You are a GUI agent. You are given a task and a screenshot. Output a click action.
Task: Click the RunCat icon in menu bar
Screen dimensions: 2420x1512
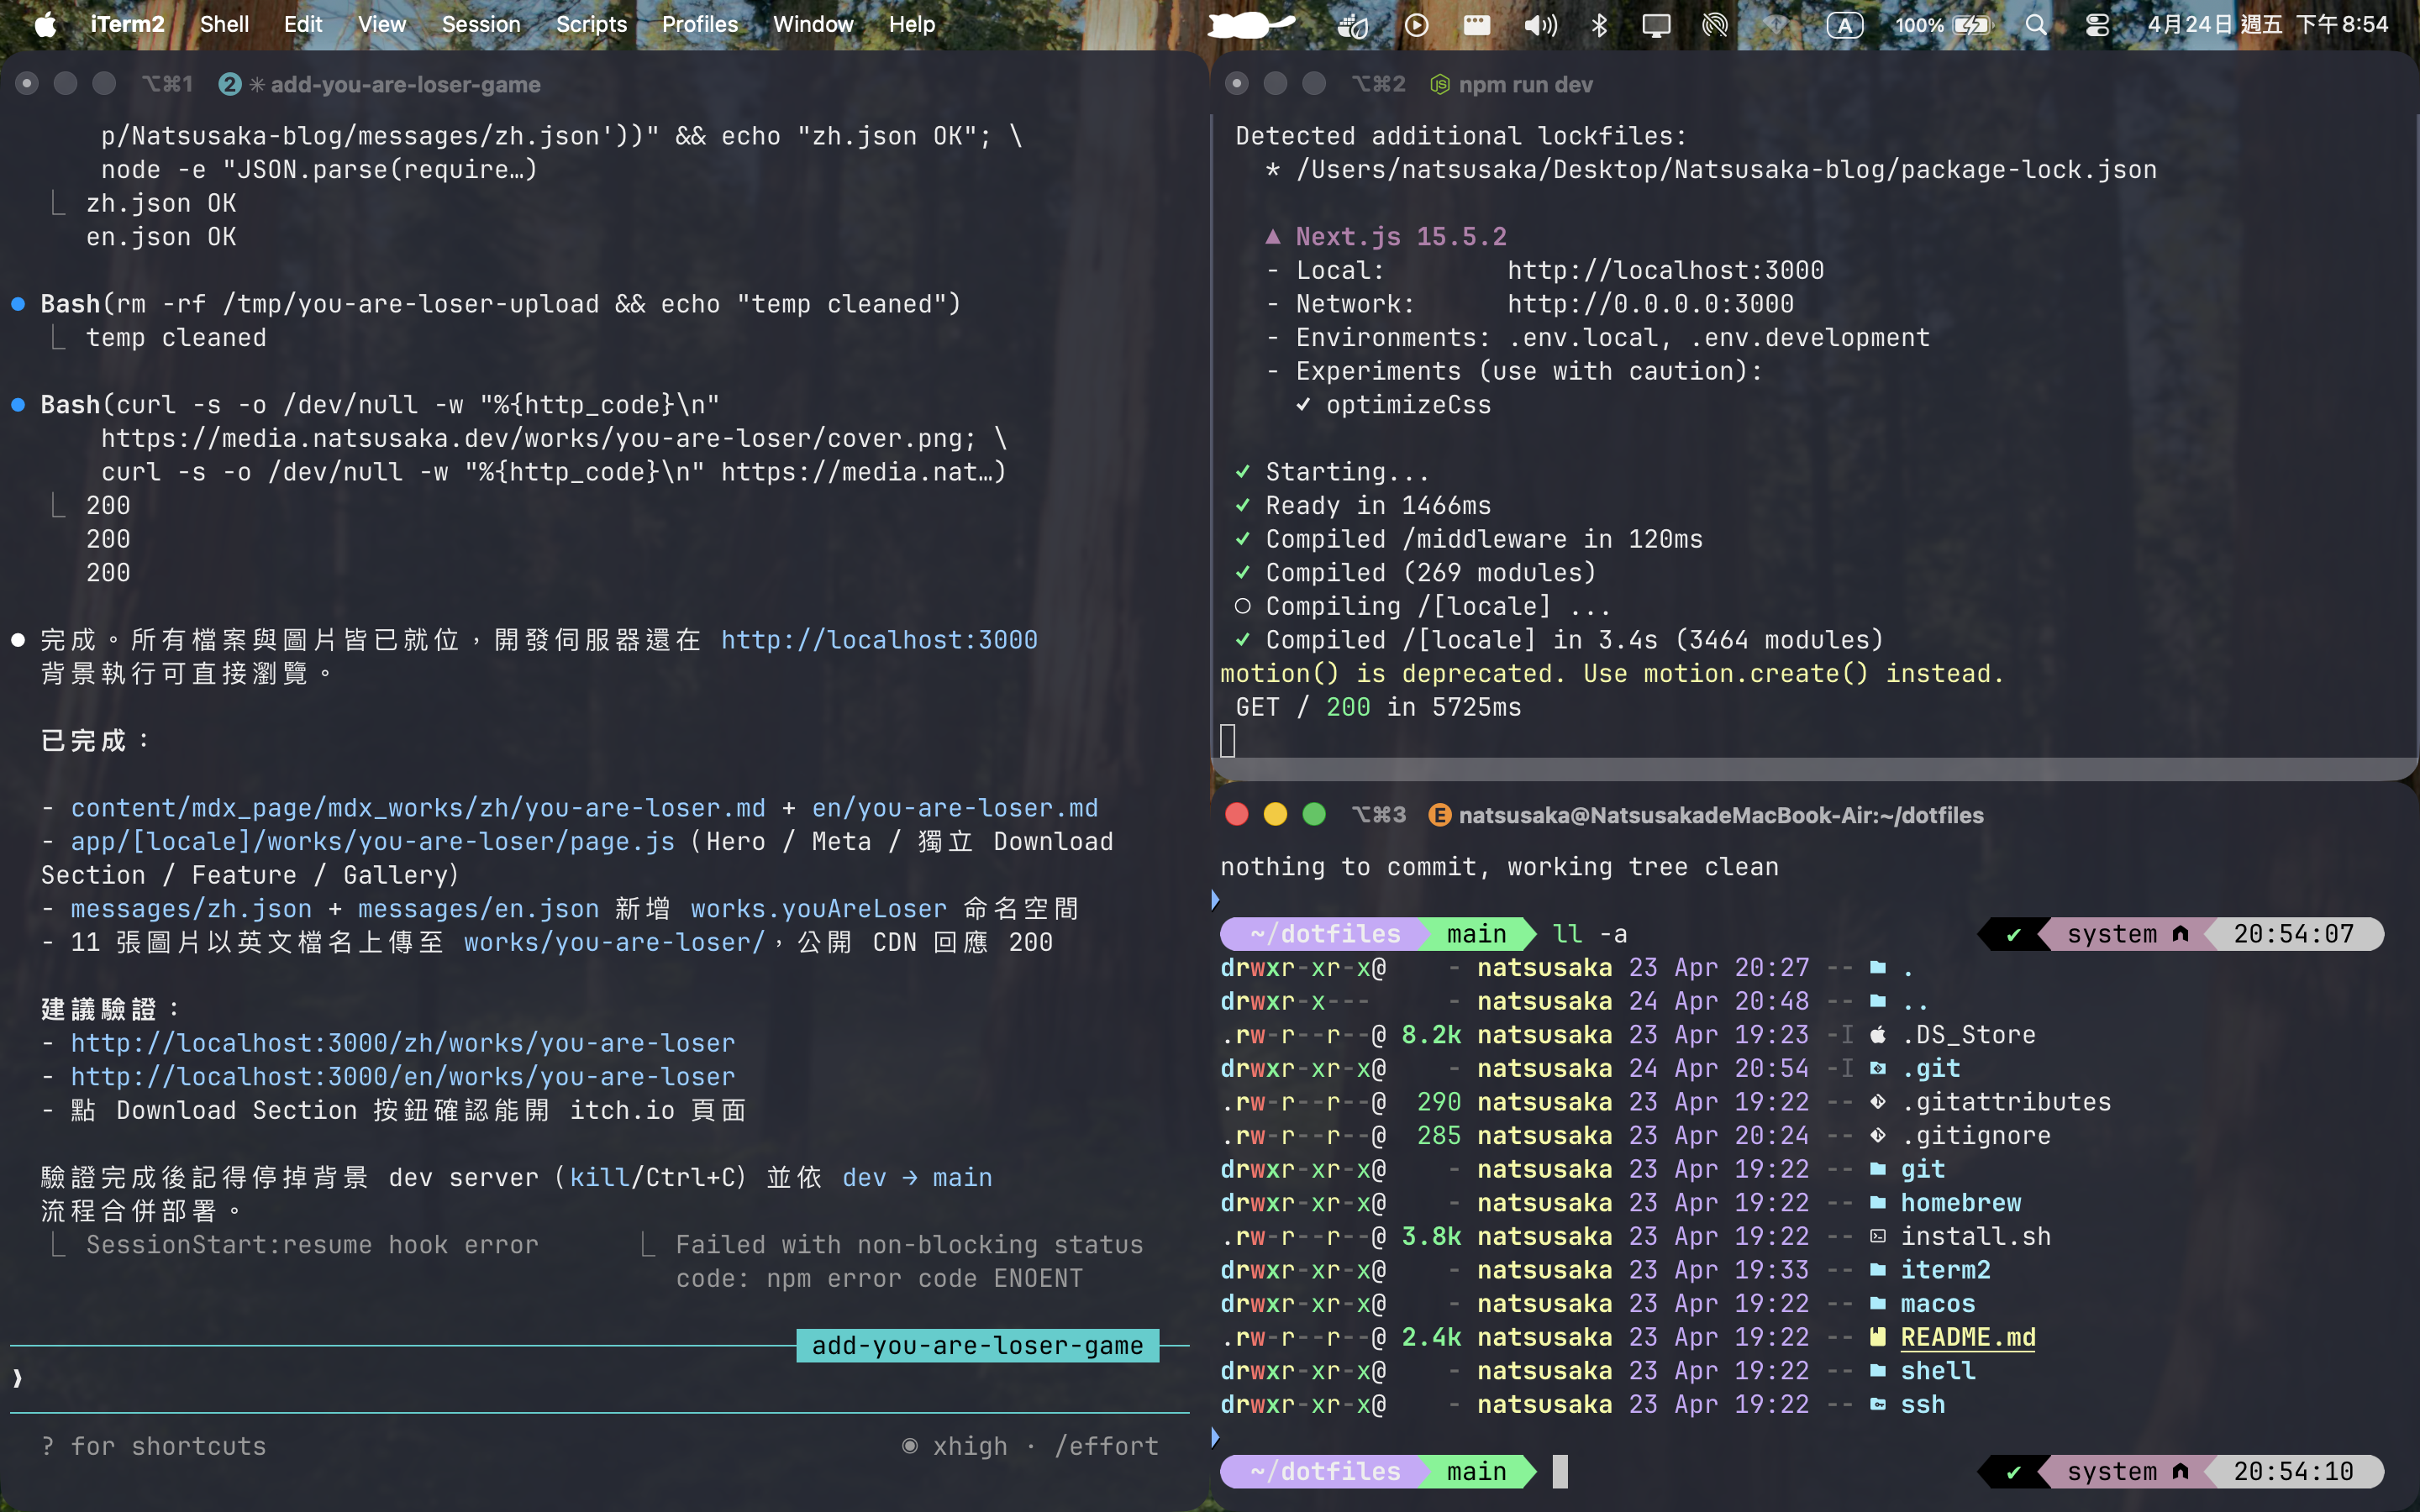1250,24
